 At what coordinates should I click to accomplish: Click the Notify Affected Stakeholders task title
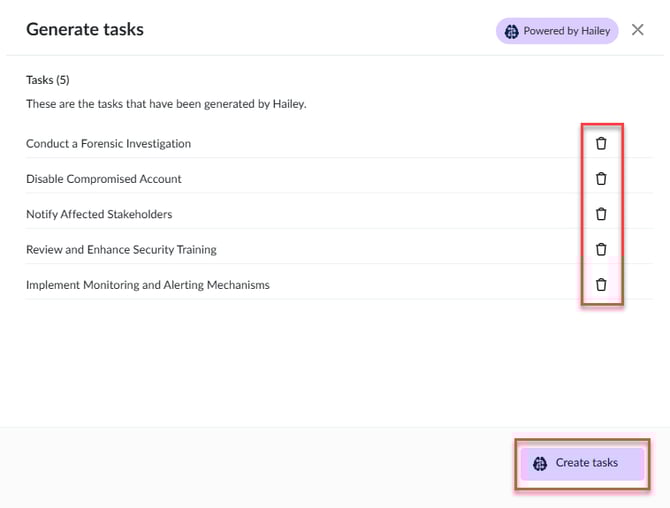tap(99, 214)
